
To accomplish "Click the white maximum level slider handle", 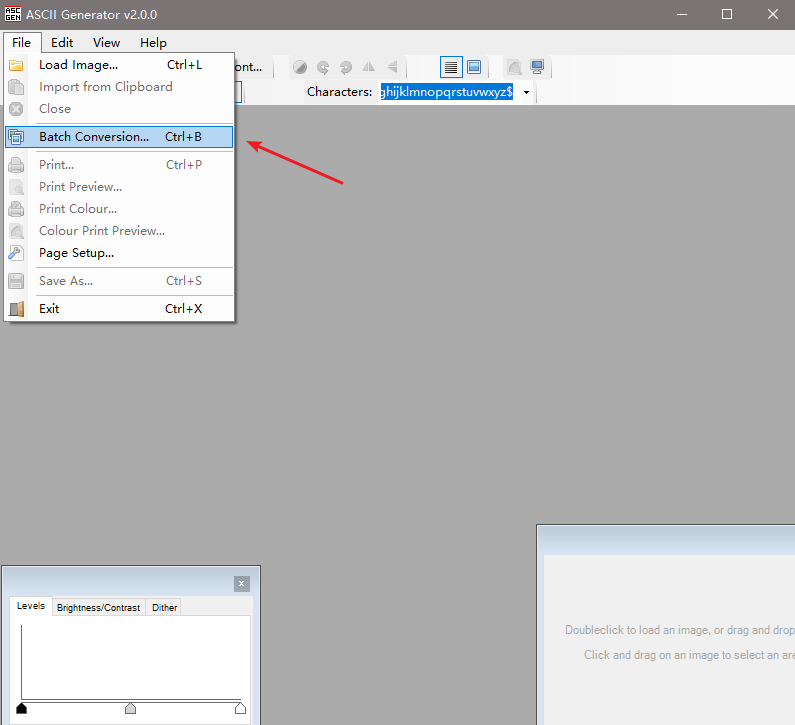I will (x=240, y=708).
